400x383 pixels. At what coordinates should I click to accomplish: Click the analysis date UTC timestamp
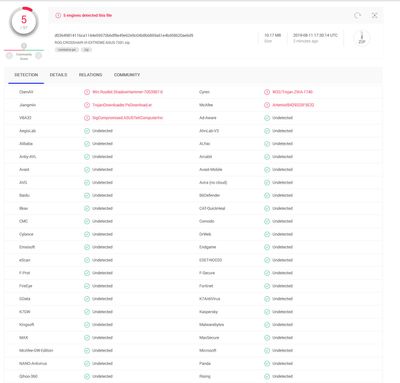[x=315, y=35]
